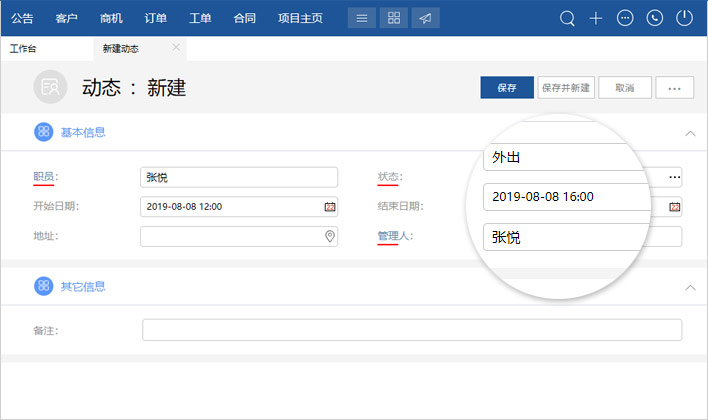Click the paper plane send icon
This screenshot has width=708, height=420.
coord(425,18)
